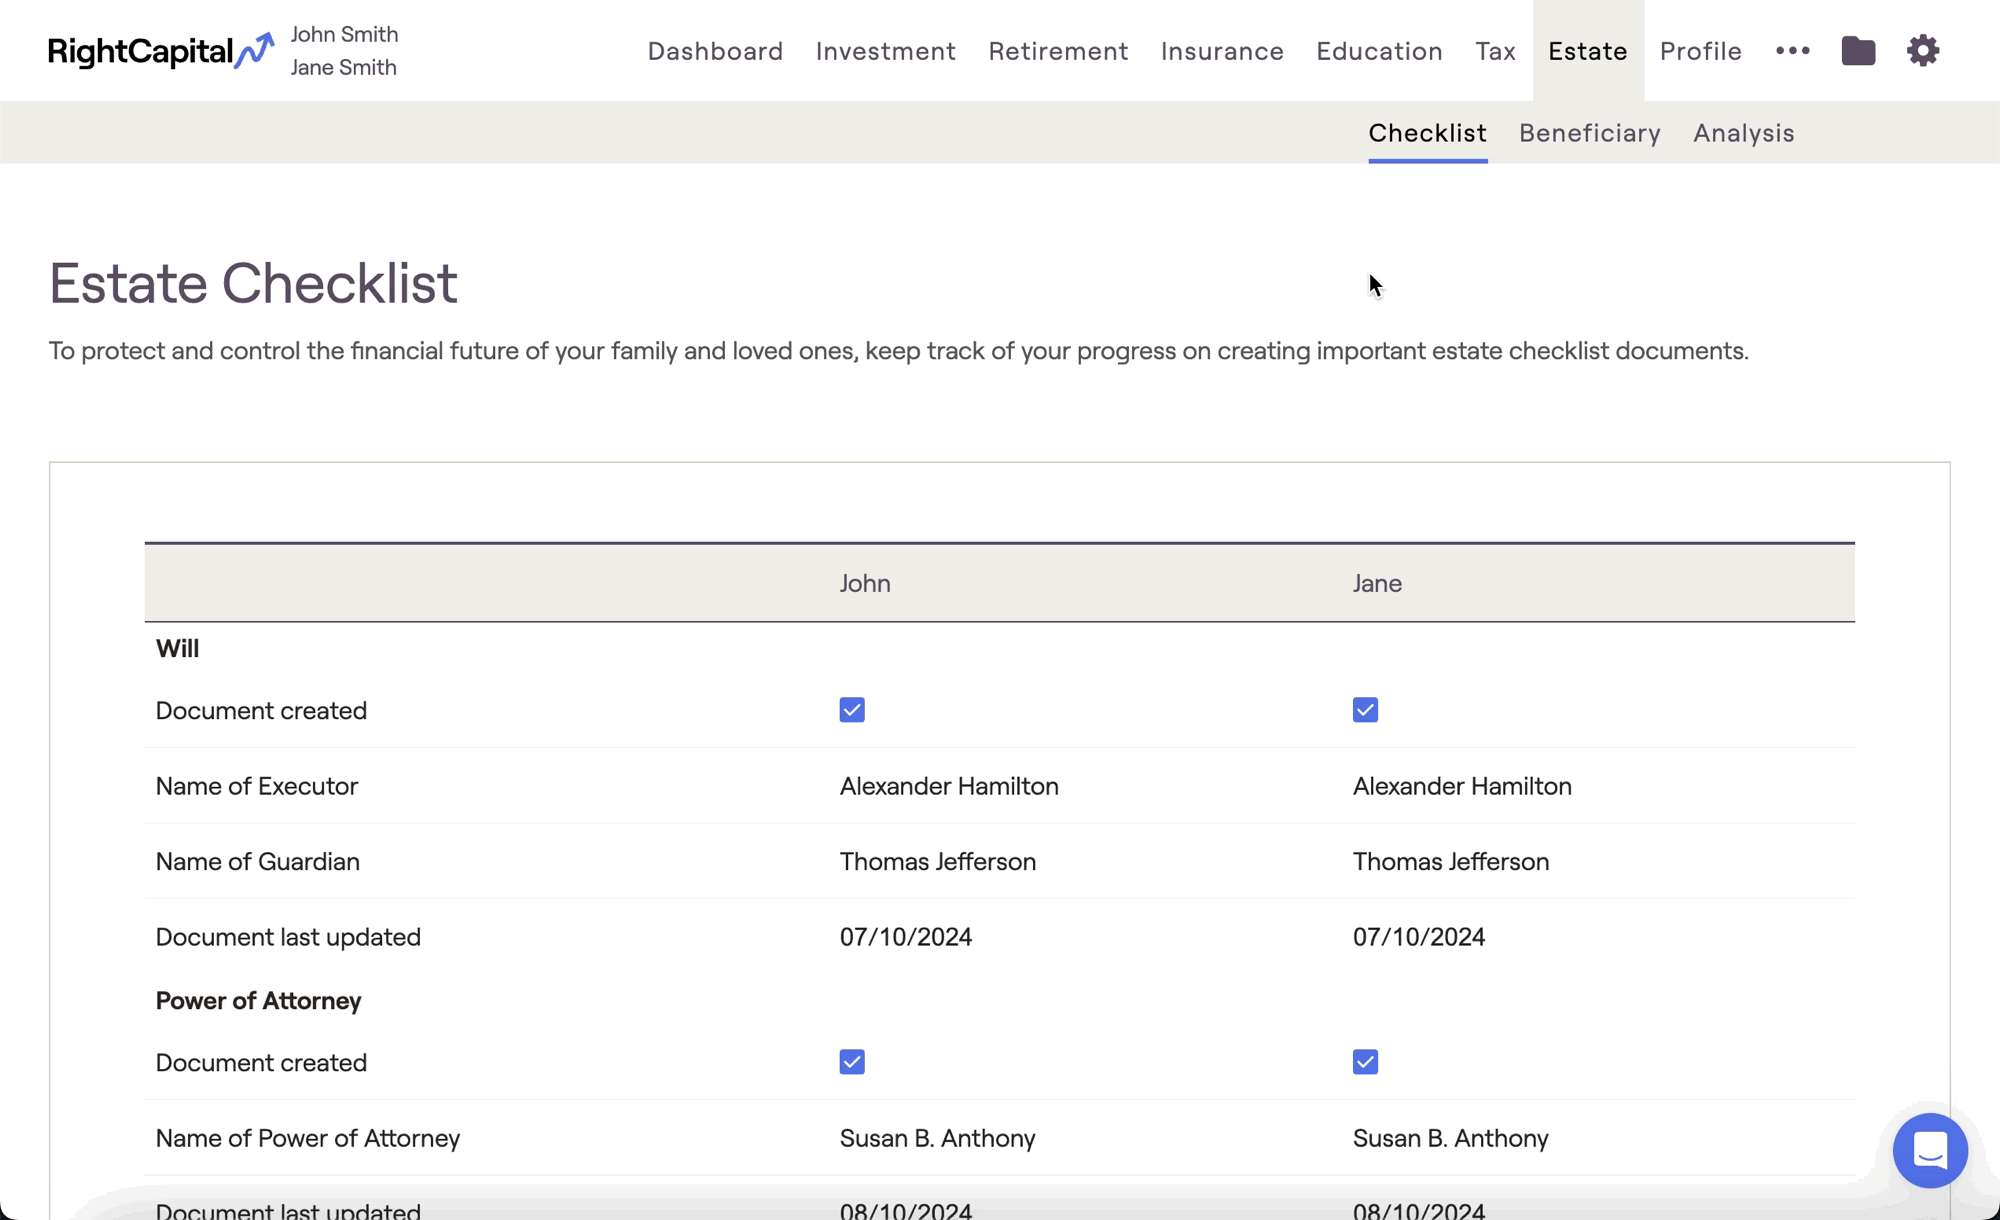Screen dimensions: 2000x1220
Task: Toggle Jane's Power of Attorney document checkbox
Action: 1365,1062
